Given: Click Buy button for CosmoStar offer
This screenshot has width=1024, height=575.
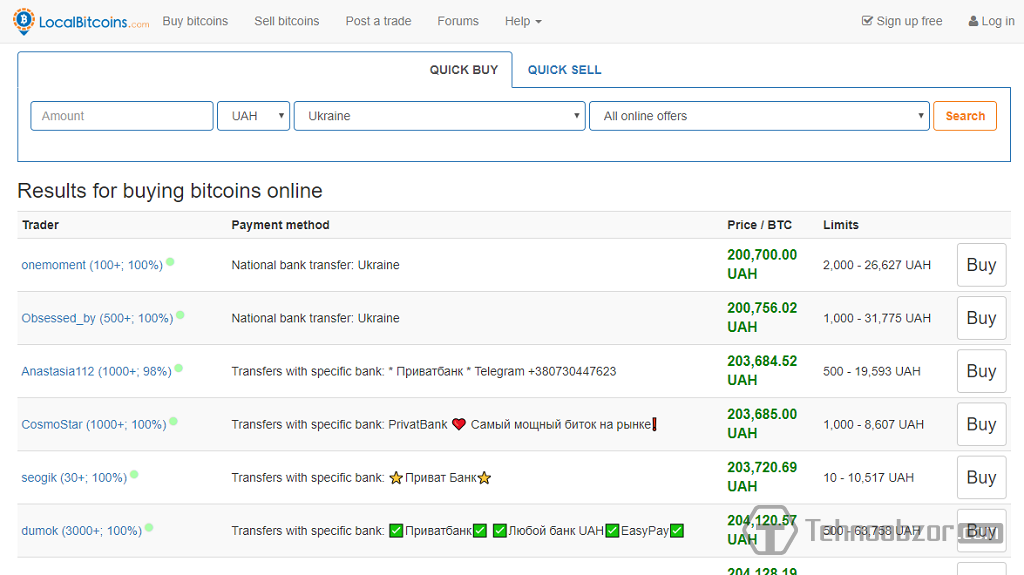Looking at the screenshot, I should (981, 425).
